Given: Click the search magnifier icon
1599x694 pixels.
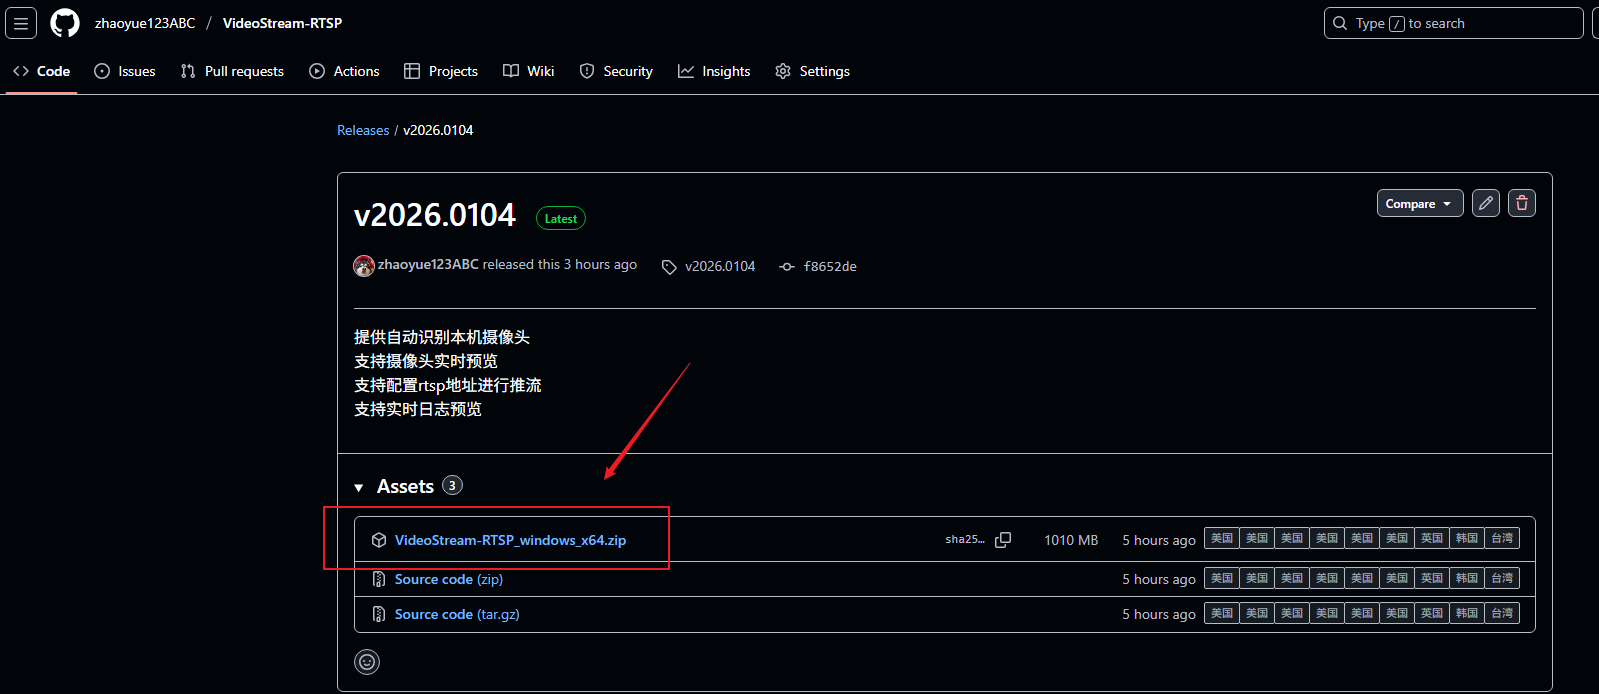Looking at the screenshot, I should tap(1340, 23).
